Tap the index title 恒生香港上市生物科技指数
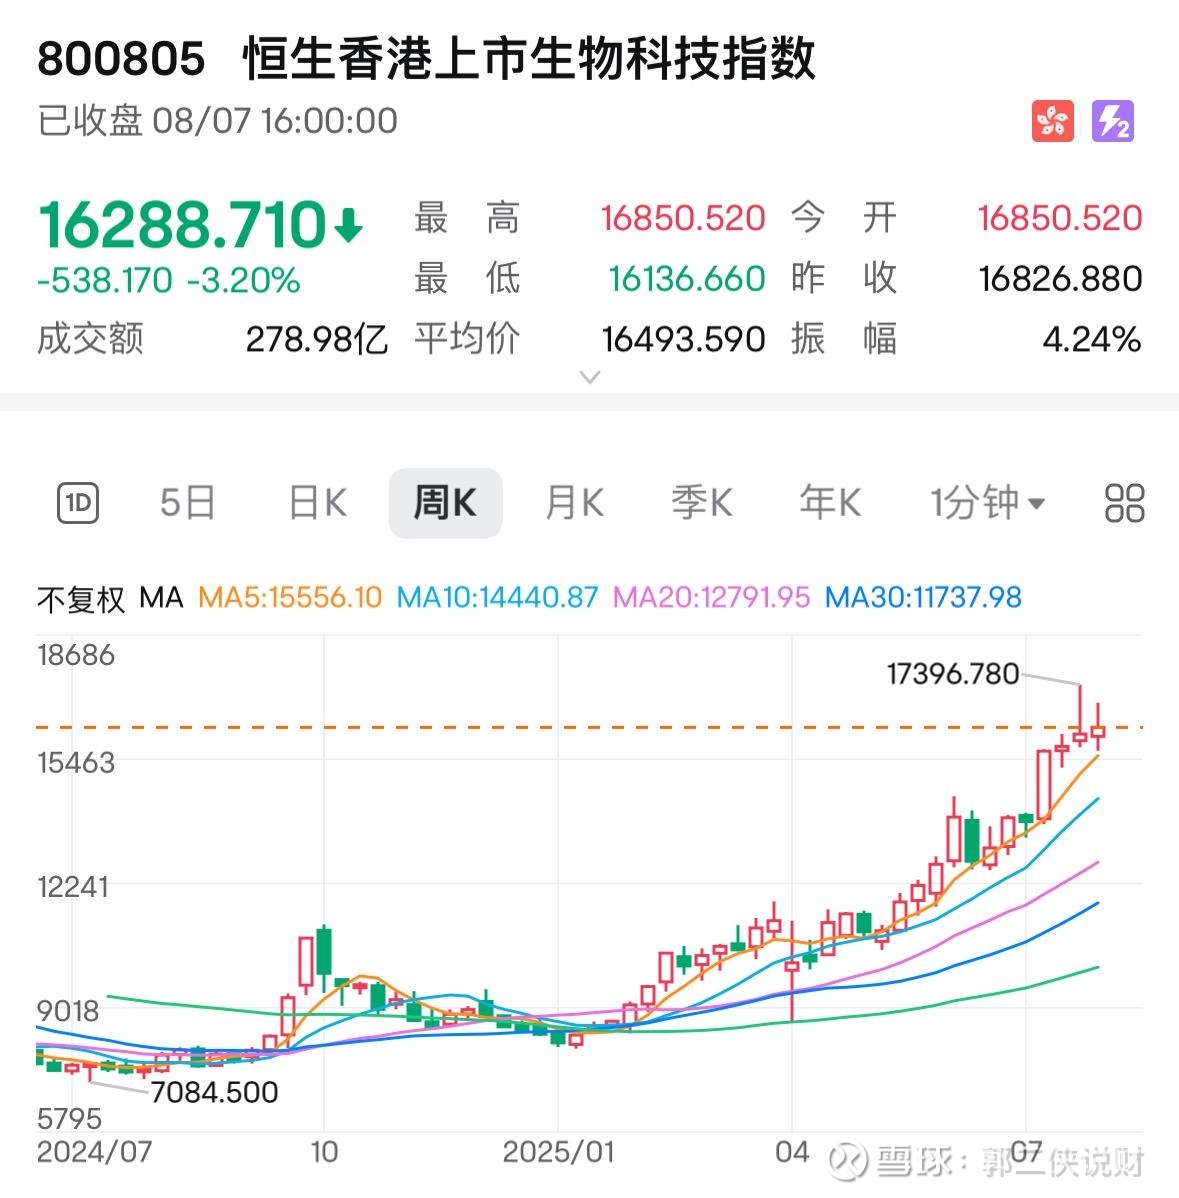The height and width of the screenshot is (1198, 1179). 529,58
